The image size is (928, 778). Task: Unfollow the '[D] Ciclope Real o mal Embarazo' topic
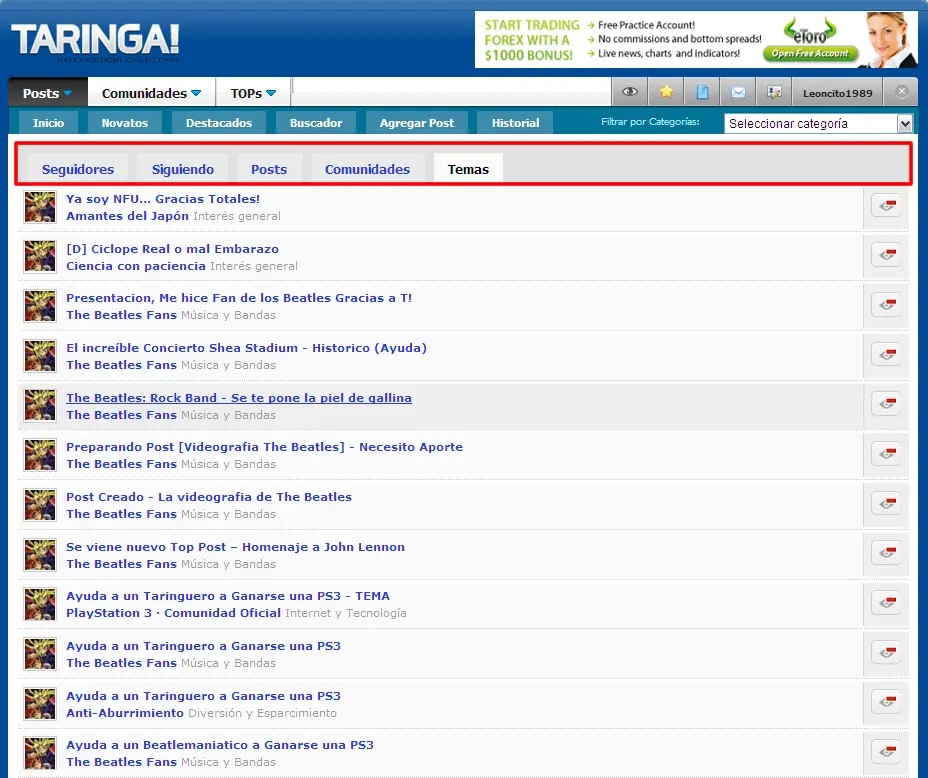coord(885,256)
